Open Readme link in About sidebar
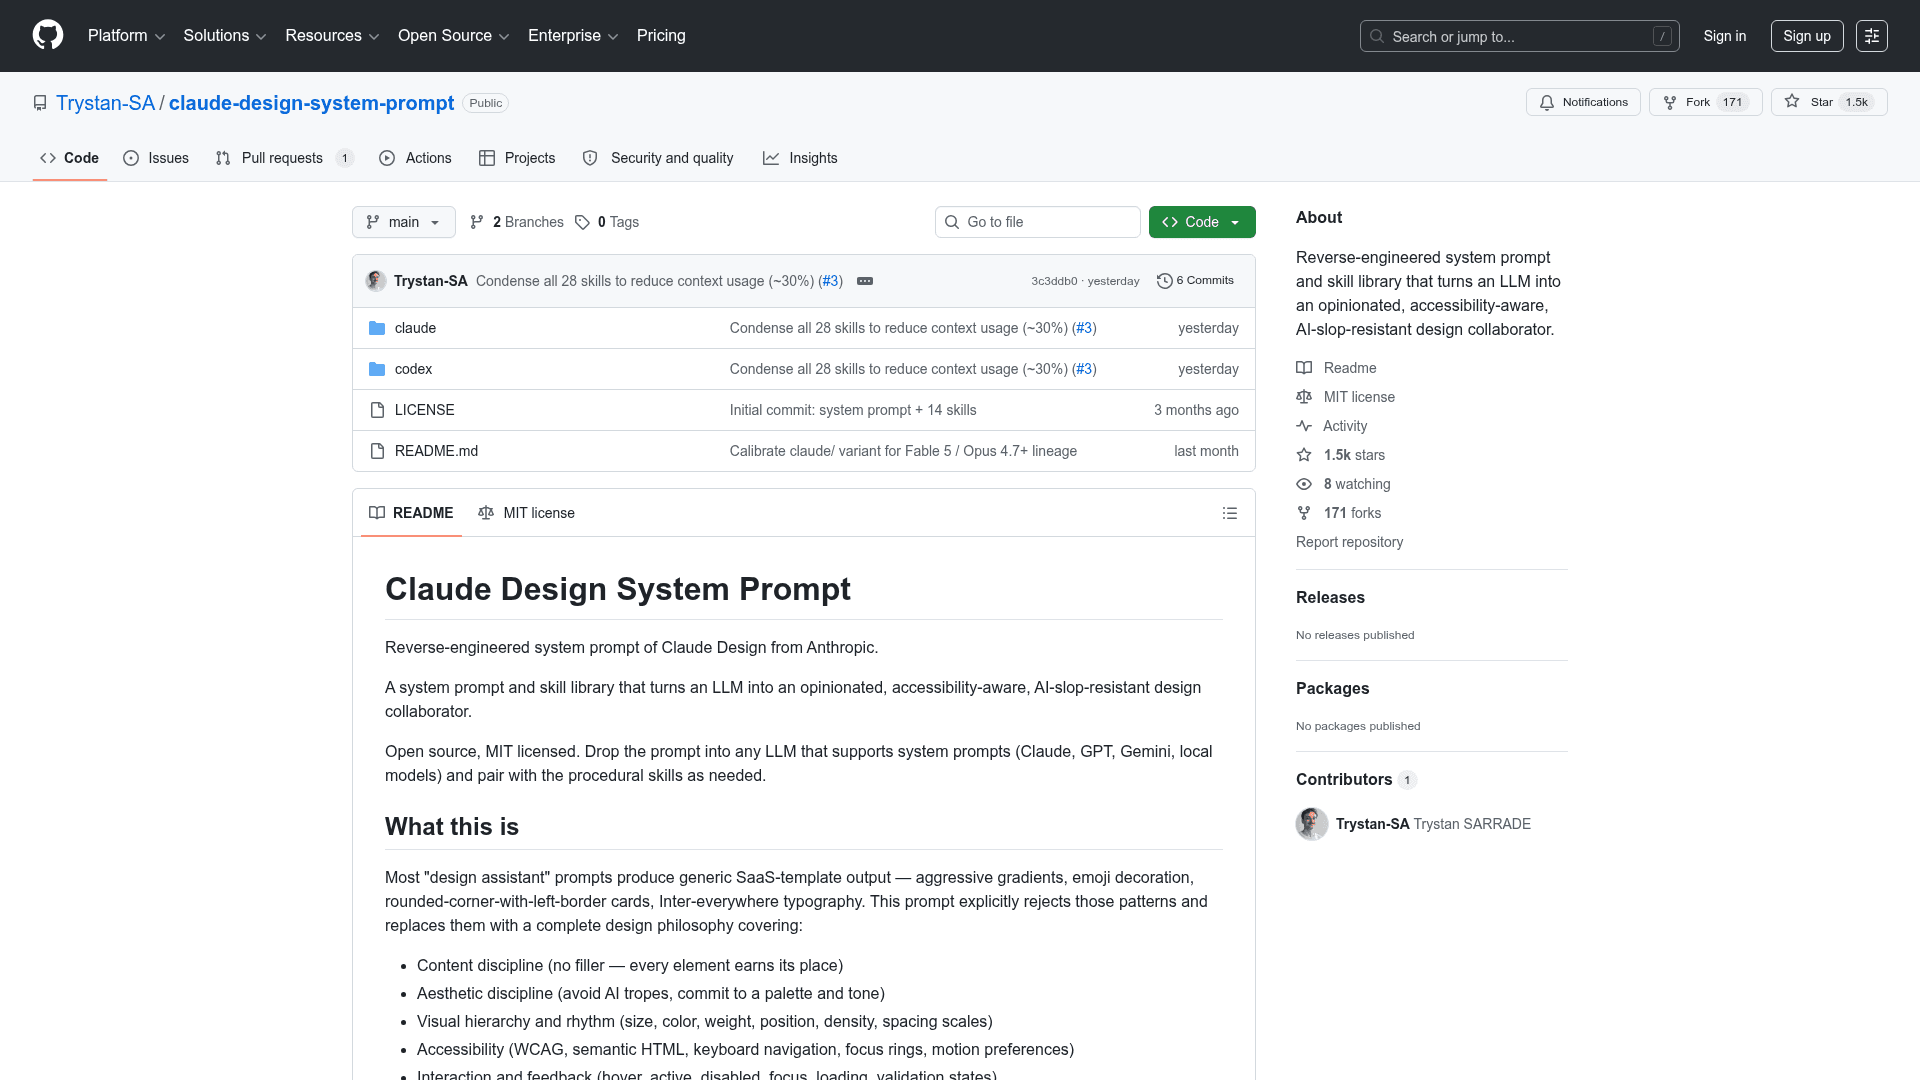The height and width of the screenshot is (1080, 1920). (x=1336, y=368)
